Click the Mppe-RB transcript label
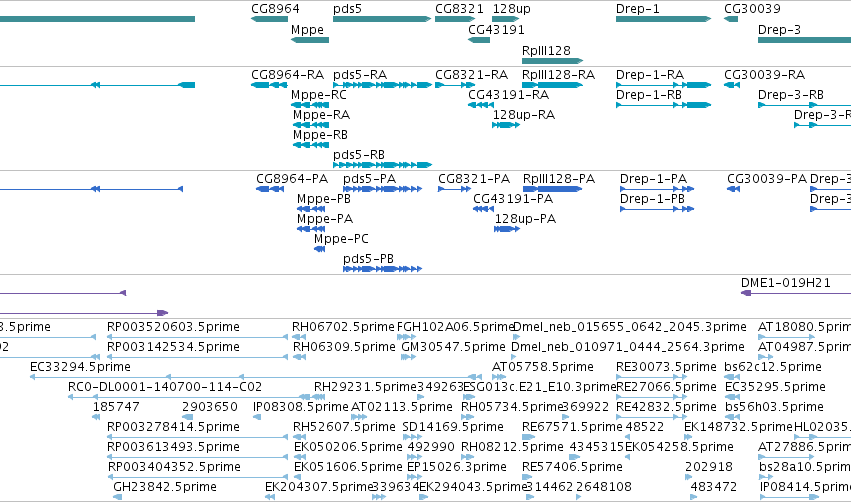The width and height of the screenshot is (851, 502). point(320,135)
